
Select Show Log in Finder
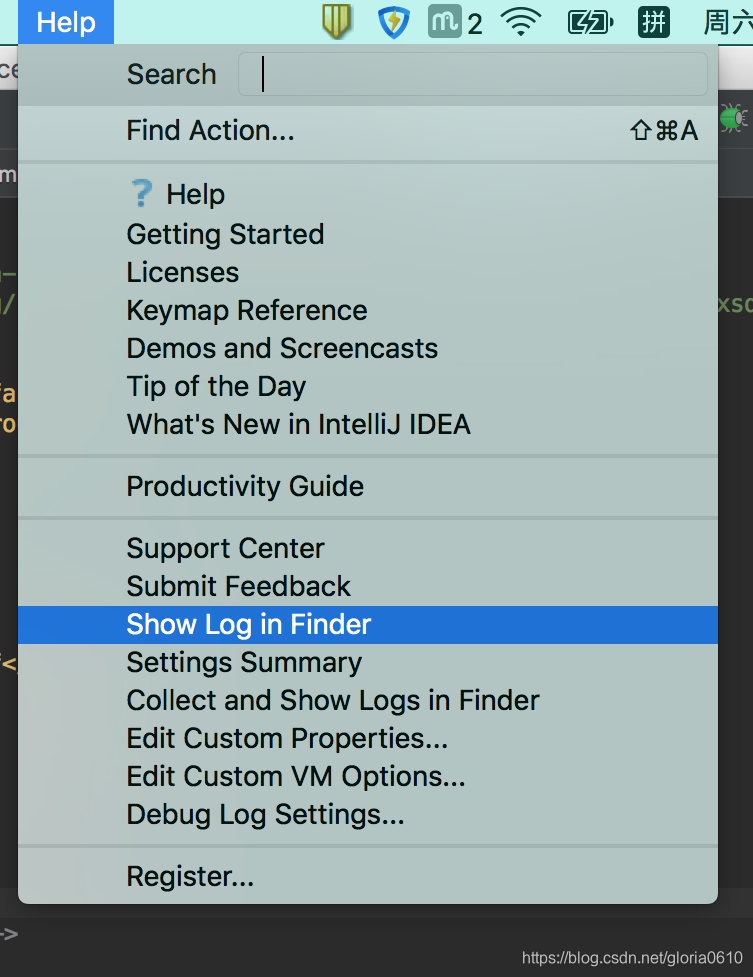(x=248, y=624)
